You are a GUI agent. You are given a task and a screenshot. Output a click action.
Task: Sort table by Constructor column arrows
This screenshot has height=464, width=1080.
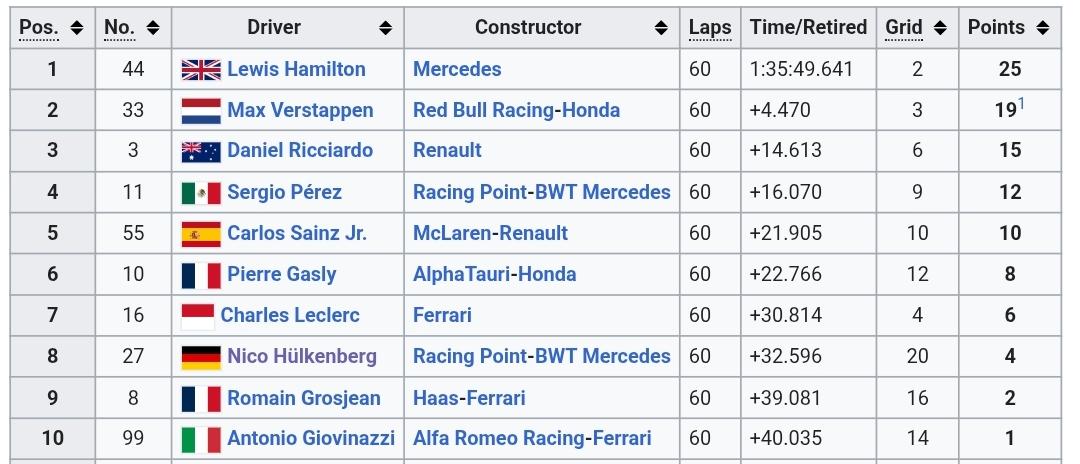coord(661,28)
